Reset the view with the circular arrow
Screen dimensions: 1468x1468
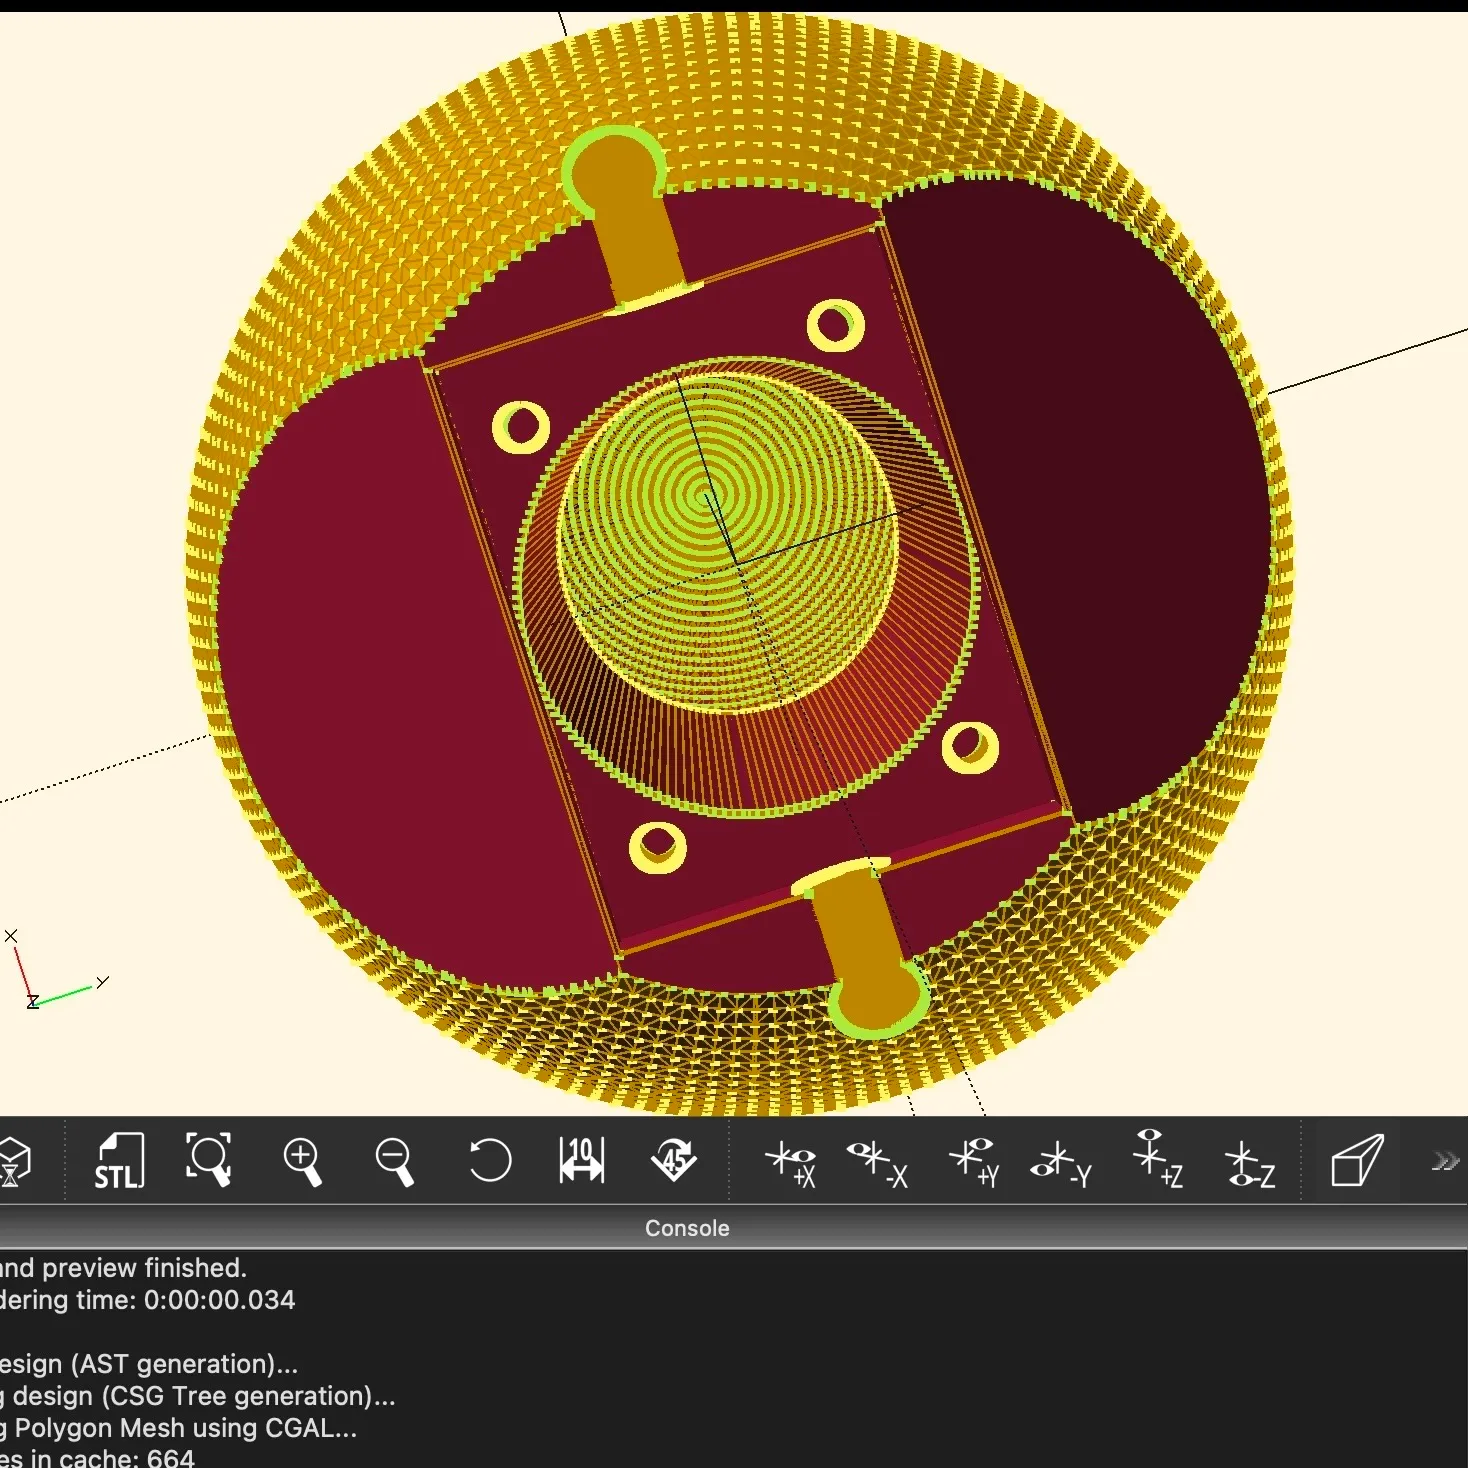(x=489, y=1161)
